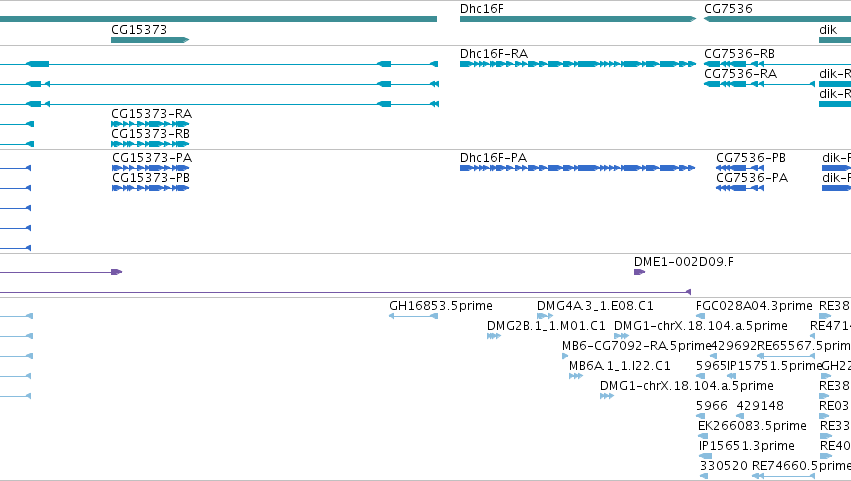Select the CG7536 gene span bar

pos(777,19)
